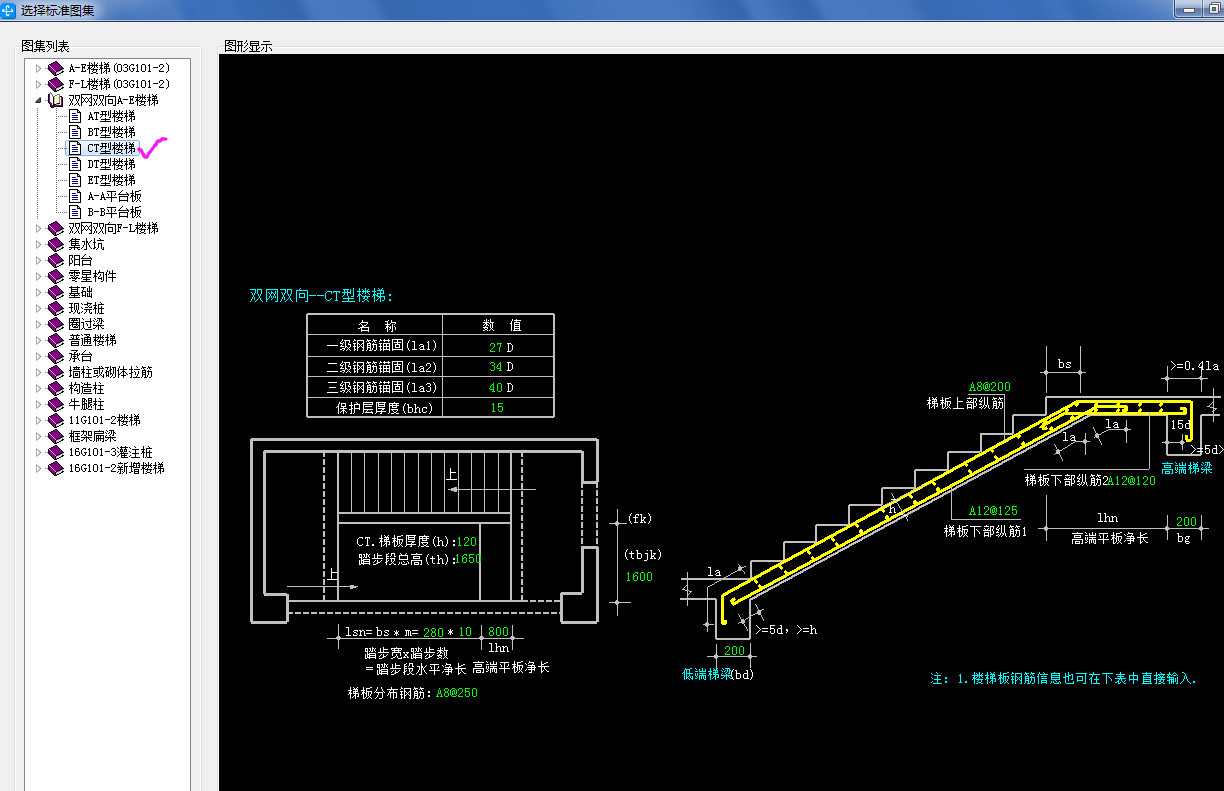Edit the step count m value 10
This screenshot has width=1224, height=791.
(x=465, y=632)
